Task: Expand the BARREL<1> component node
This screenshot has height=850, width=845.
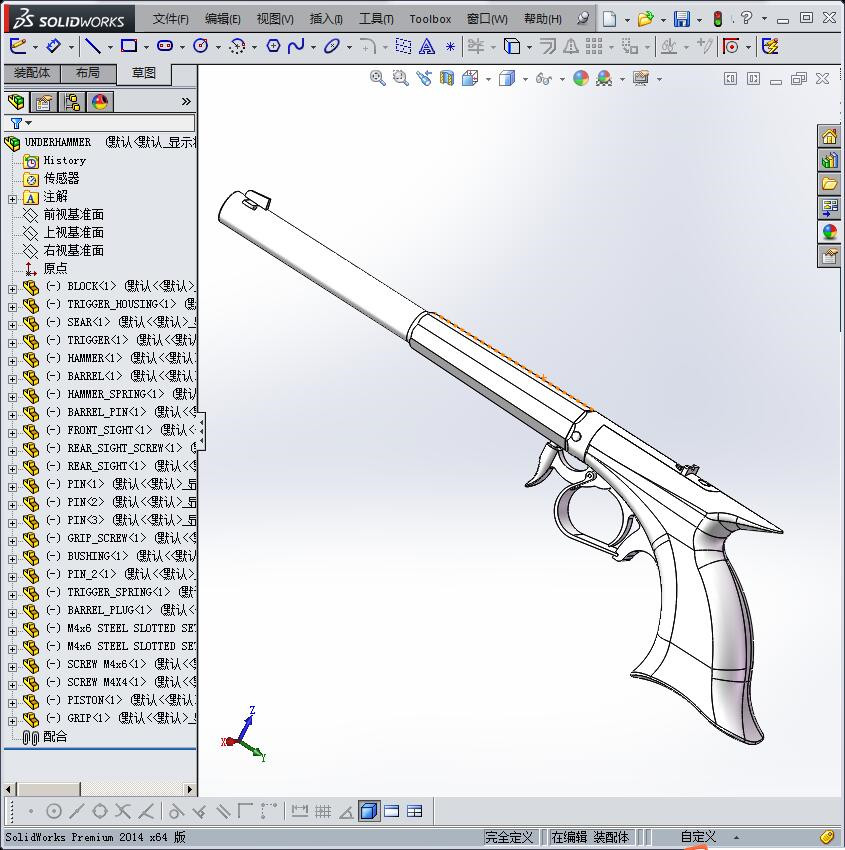Action: coord(12,379)
